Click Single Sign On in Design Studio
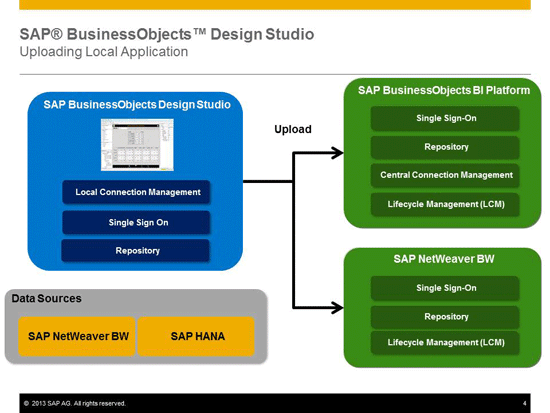550x413 pixels. click(x=136, y=222)
